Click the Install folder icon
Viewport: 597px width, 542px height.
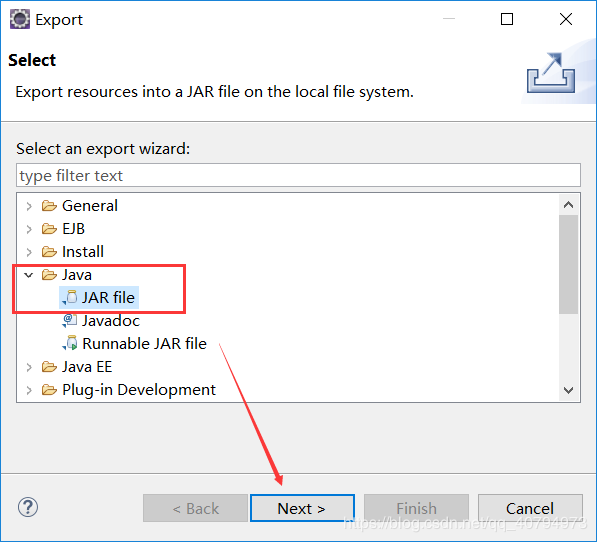49,252
